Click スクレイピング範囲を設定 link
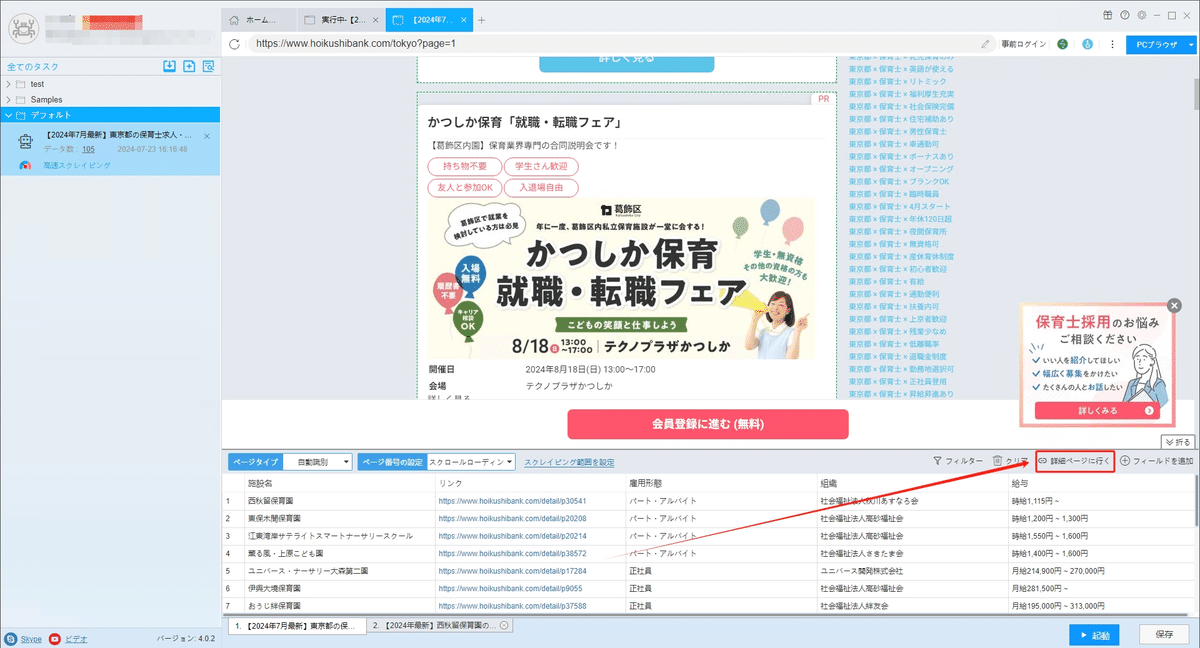The image size is (1200, 648). coord(569,462)
